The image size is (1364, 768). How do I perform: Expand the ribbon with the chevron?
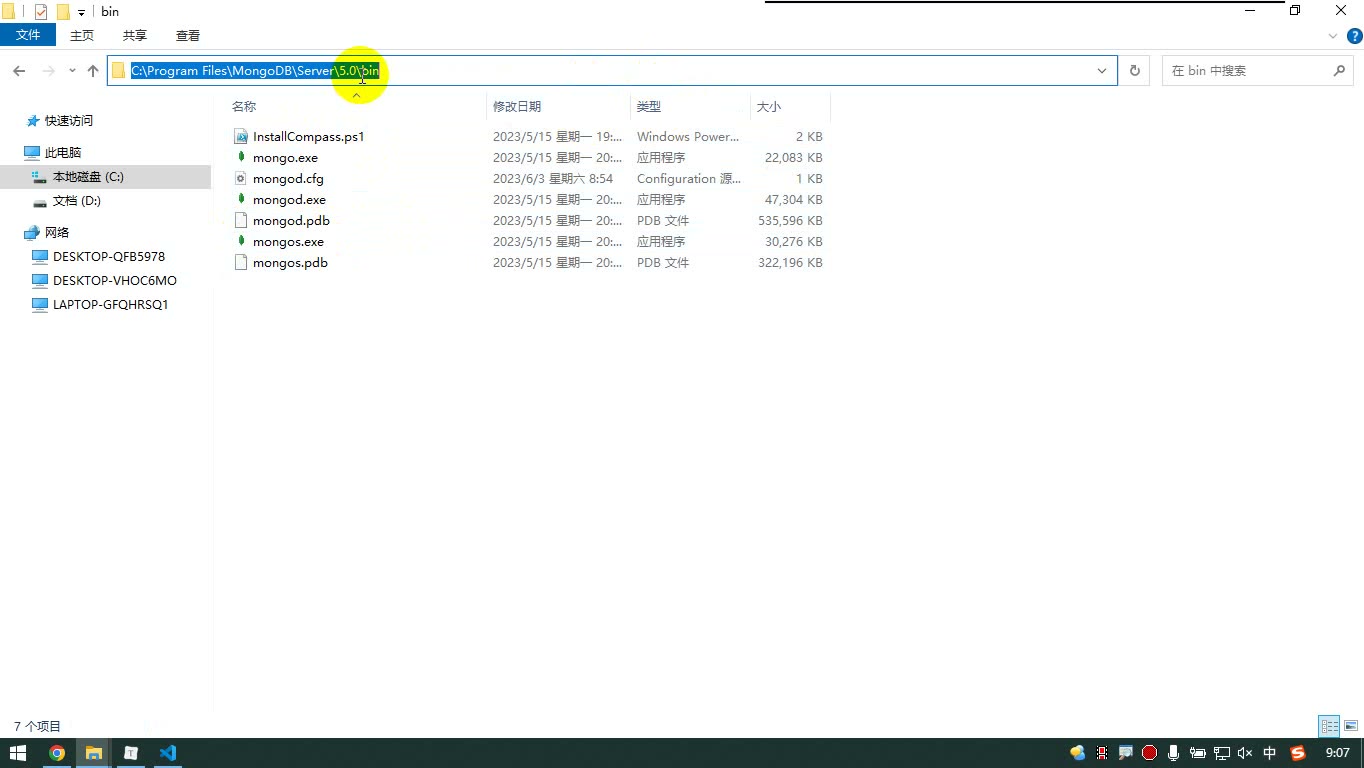(x=1332, y=36)
